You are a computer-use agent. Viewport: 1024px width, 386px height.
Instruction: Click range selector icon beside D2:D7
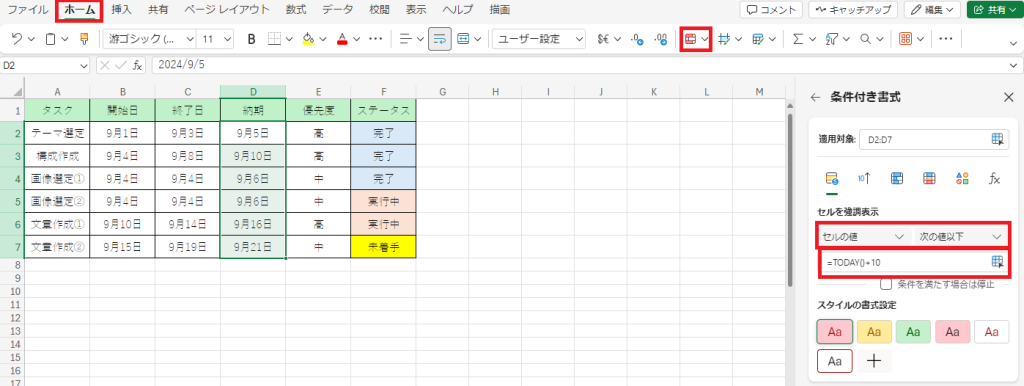[x=997, y=138]
